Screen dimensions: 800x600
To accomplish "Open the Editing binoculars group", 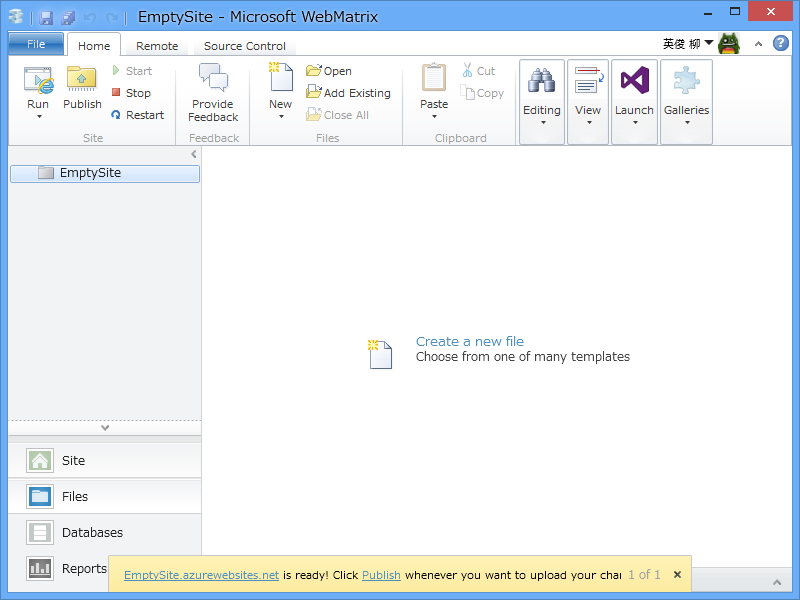I will pyautogui.click(x=542, y=102).
